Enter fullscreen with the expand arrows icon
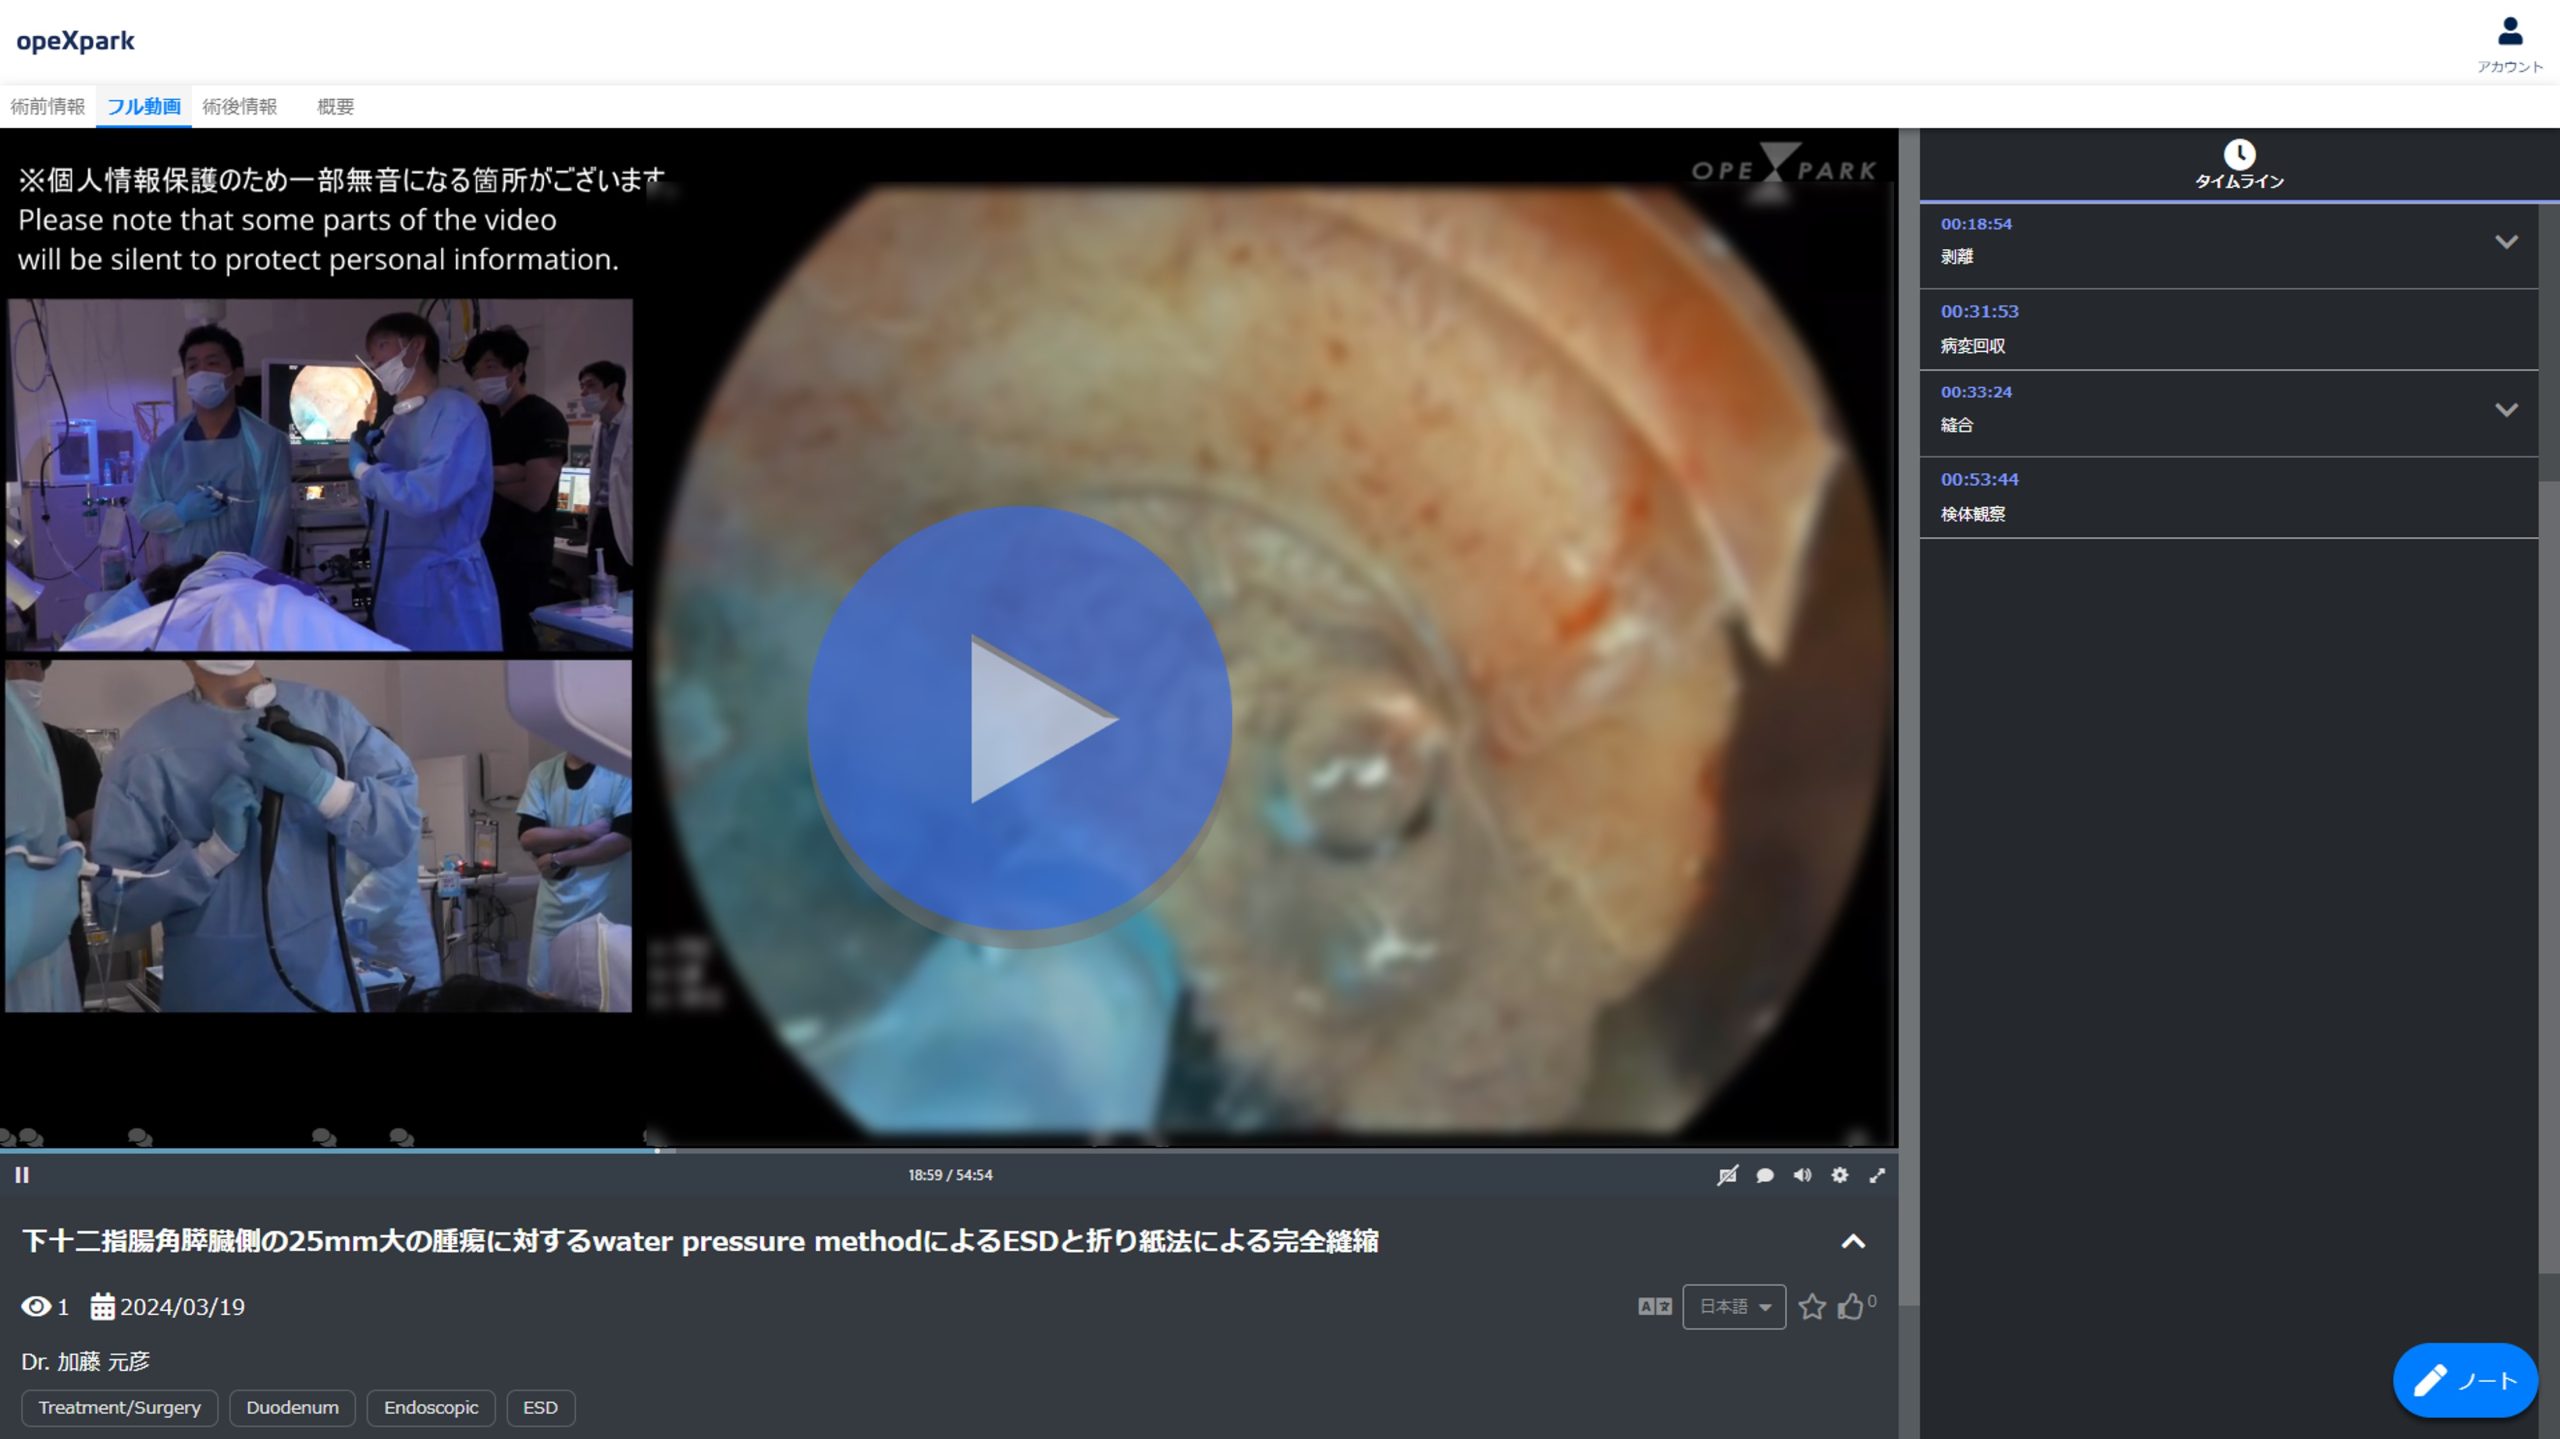The width and height of the screenshot is (2560, 1439). (1877, 1175)
